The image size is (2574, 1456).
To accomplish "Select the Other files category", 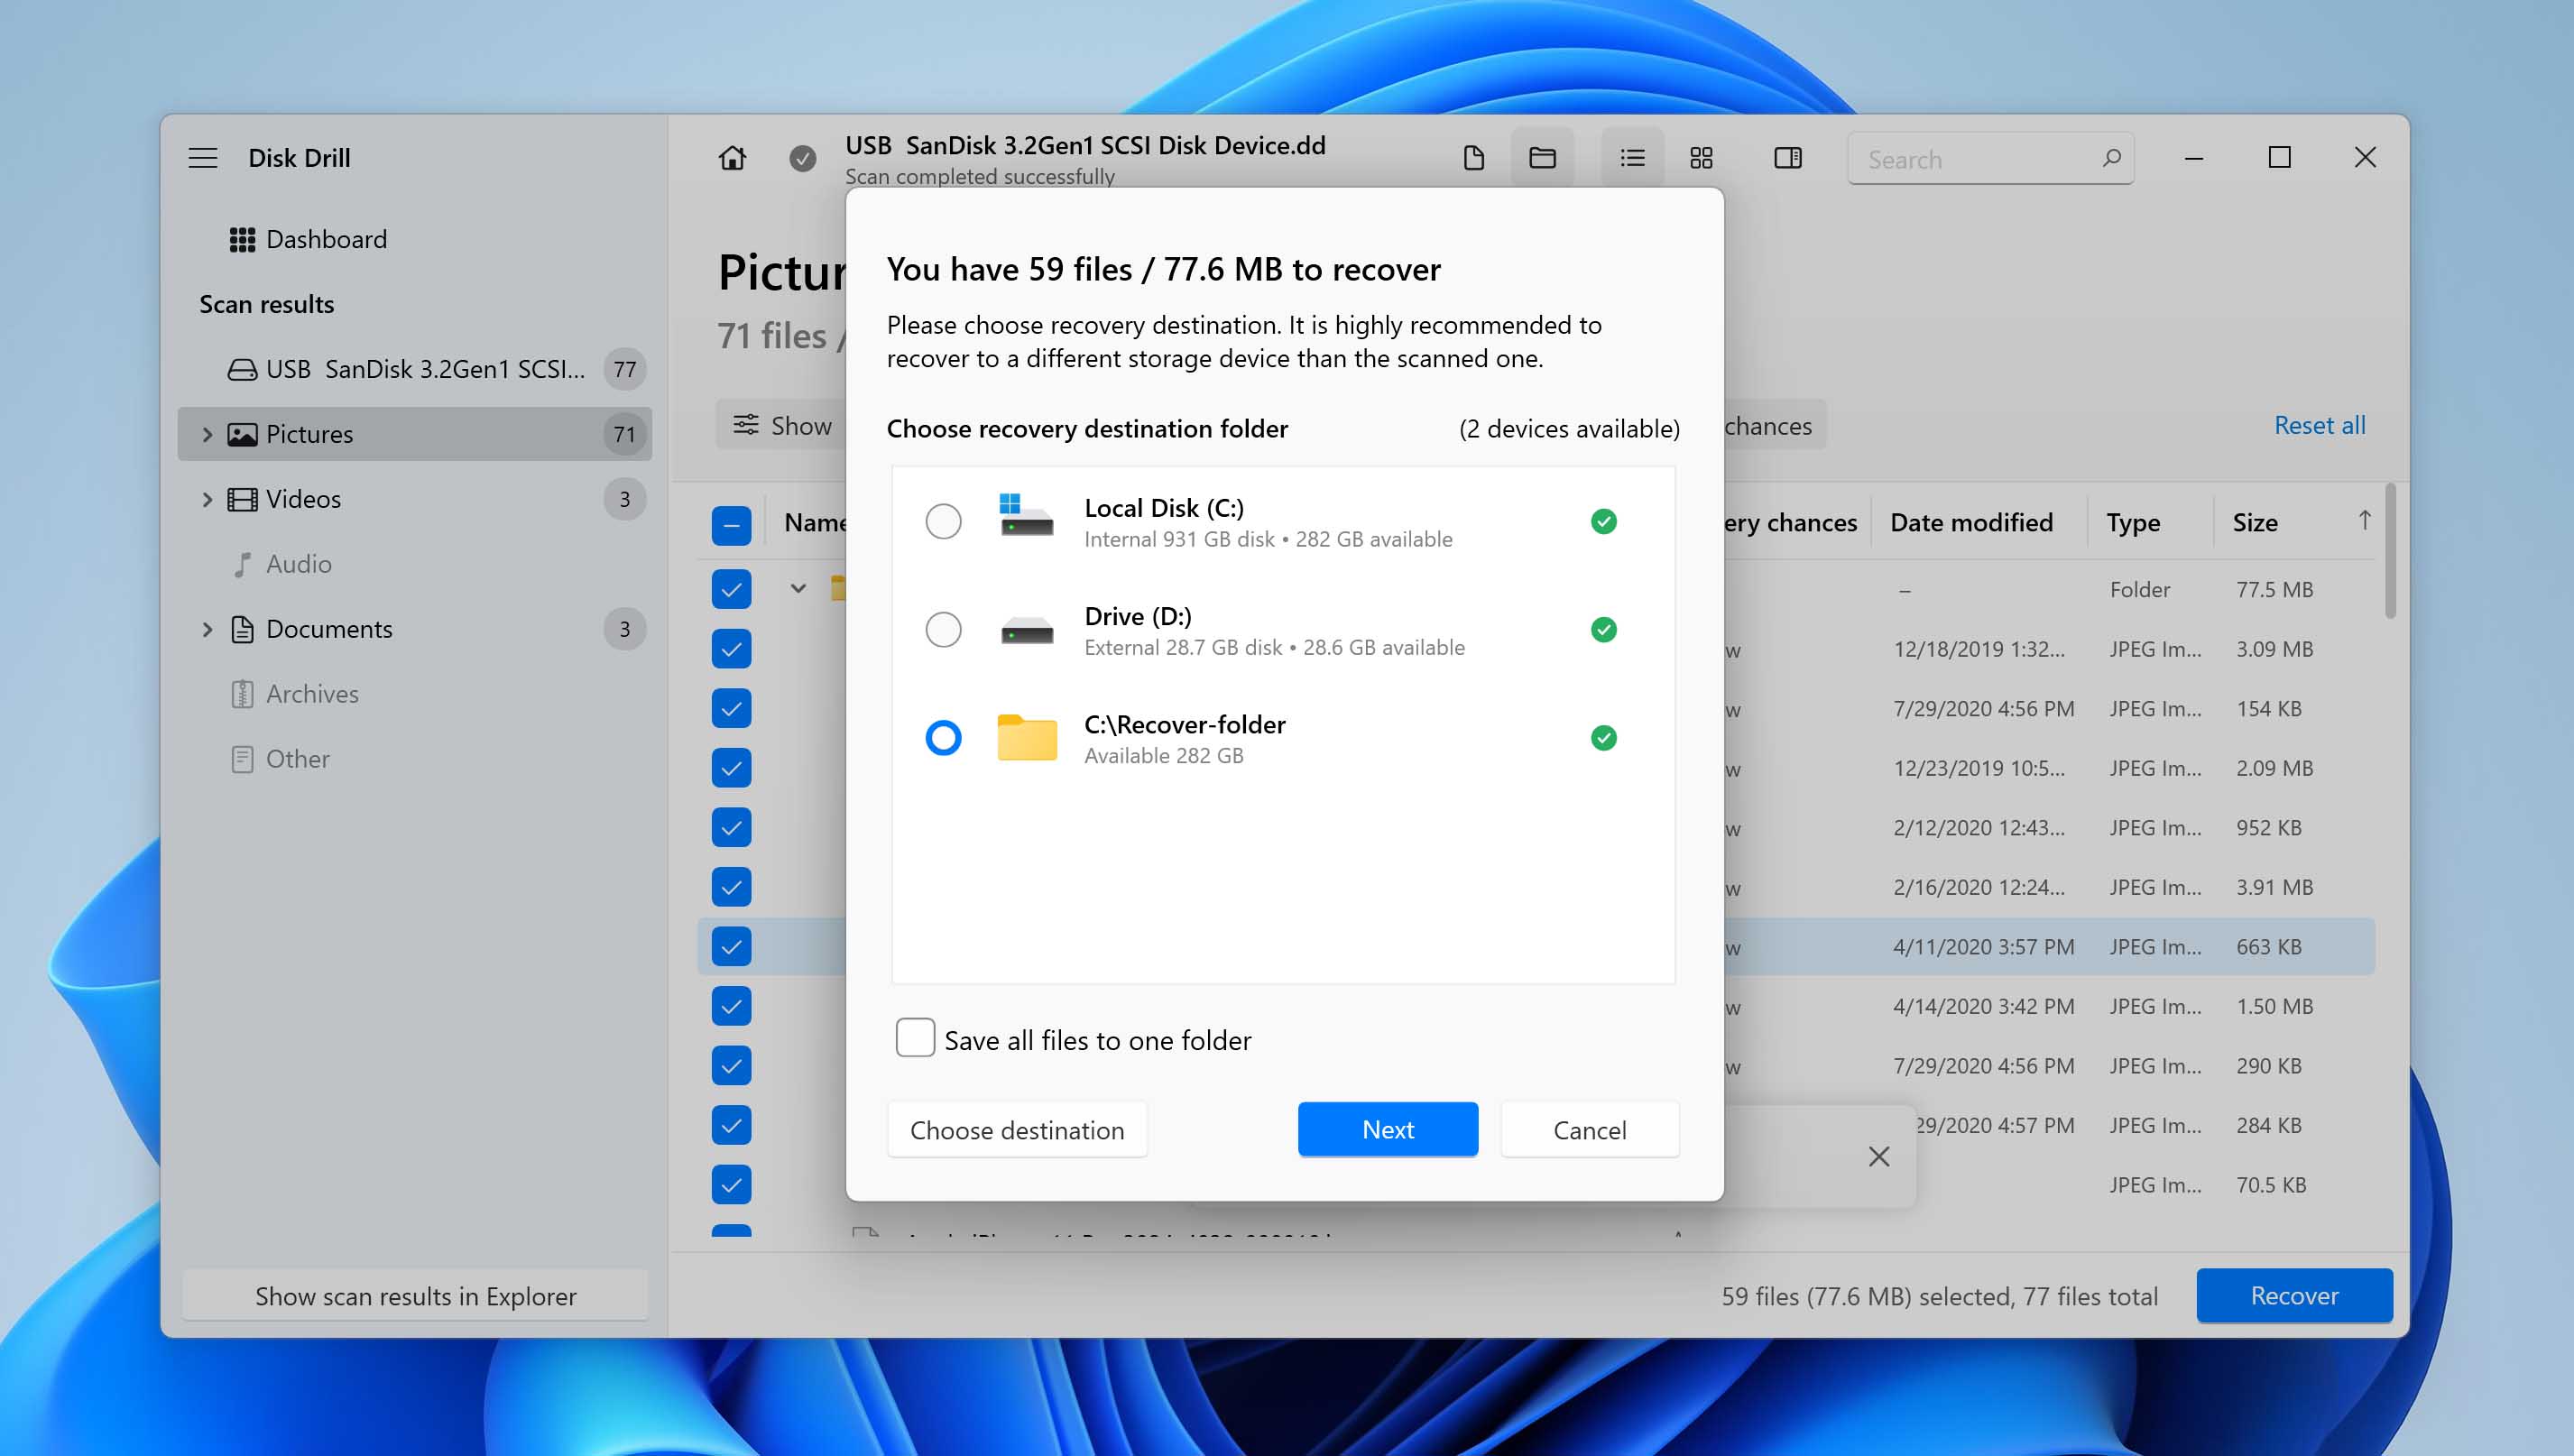I will click(x=296, y=758).
